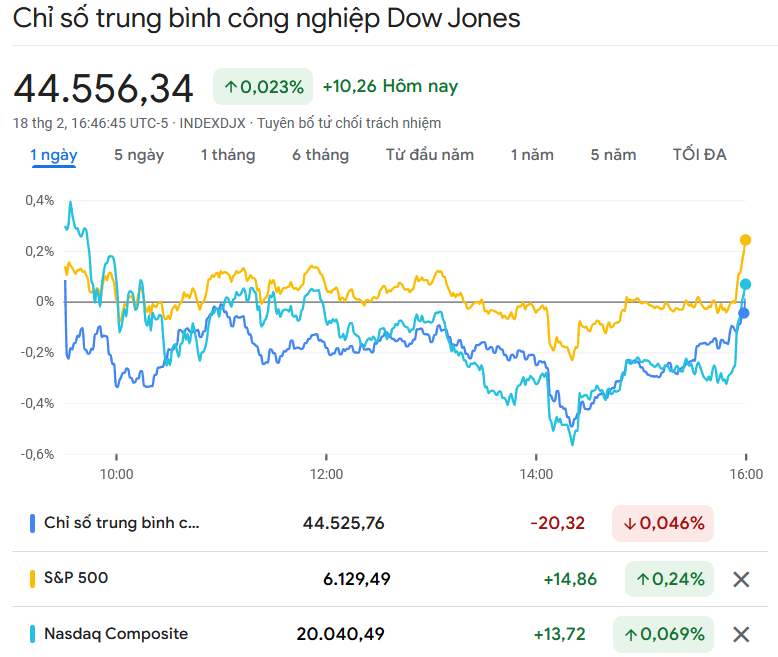The image size is (778, 657).
Task: Switch to the "5 ngày" range tab
Action: pos(139,155)
